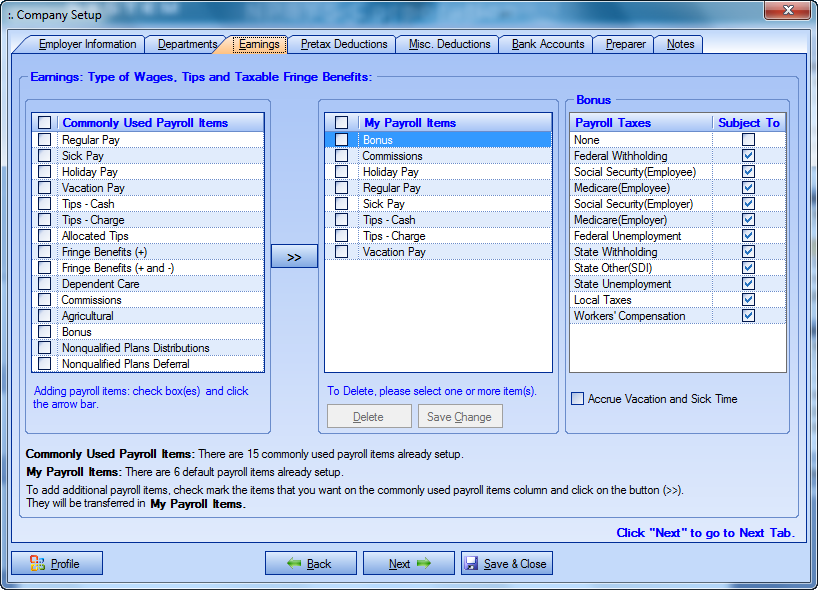Close the Company Setup window
This screenshot has width=818, height=590.
coord(787,12)
